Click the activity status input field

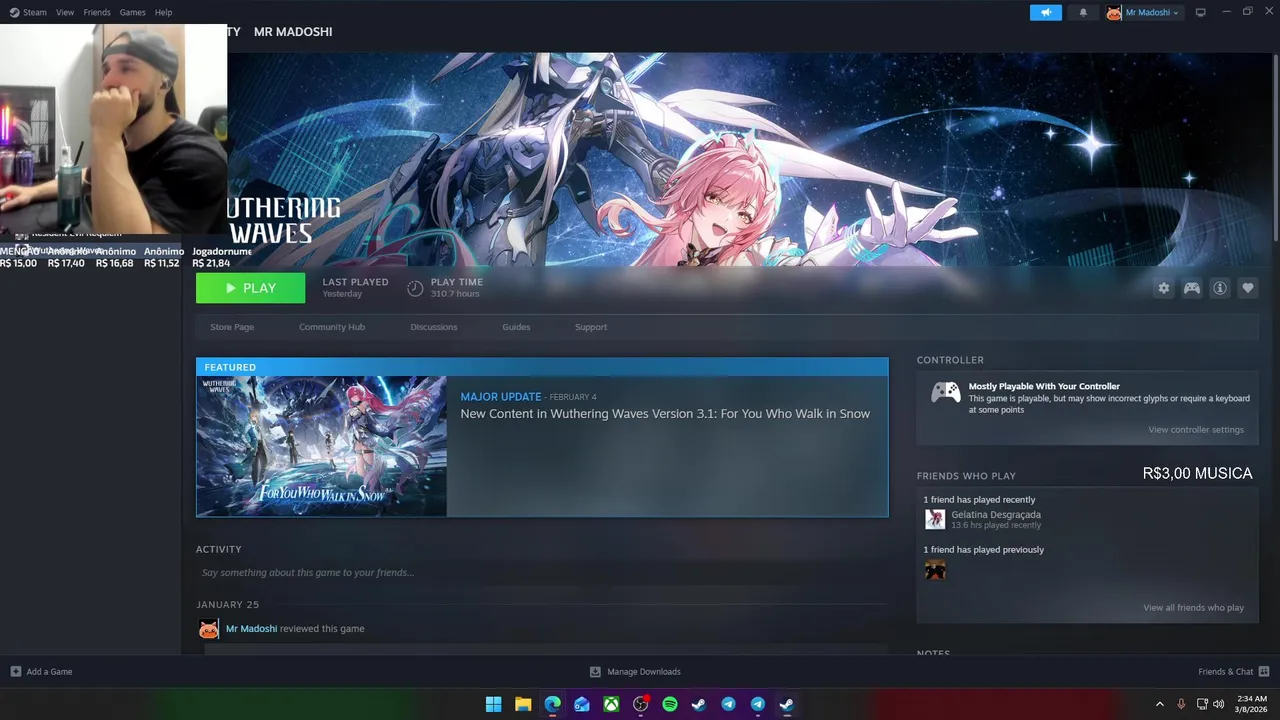(542, 573)
